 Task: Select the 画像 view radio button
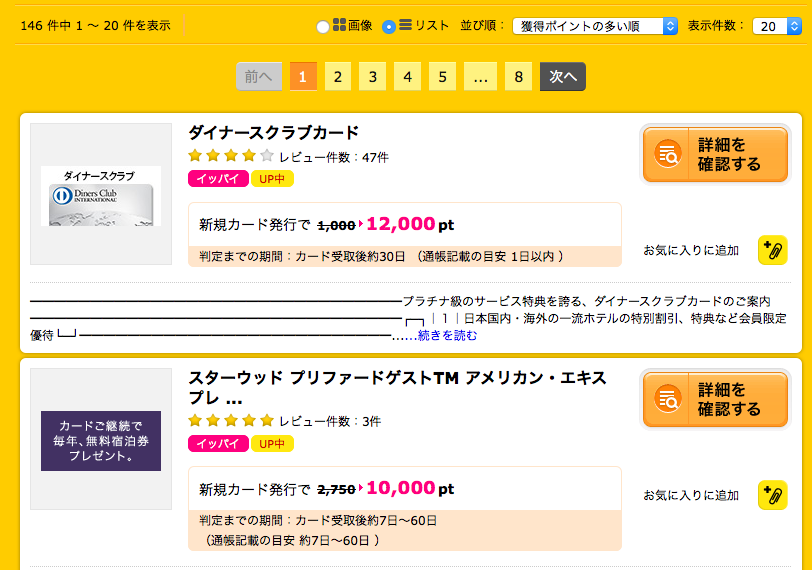click(323, 26)
